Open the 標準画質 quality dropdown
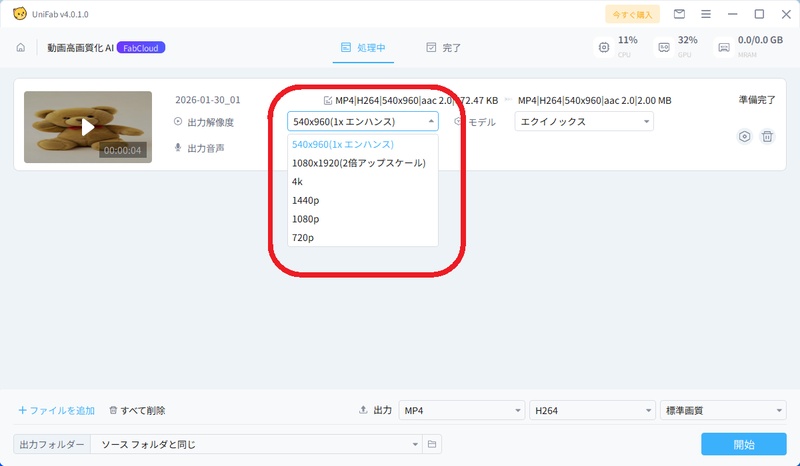 (723, 410)
